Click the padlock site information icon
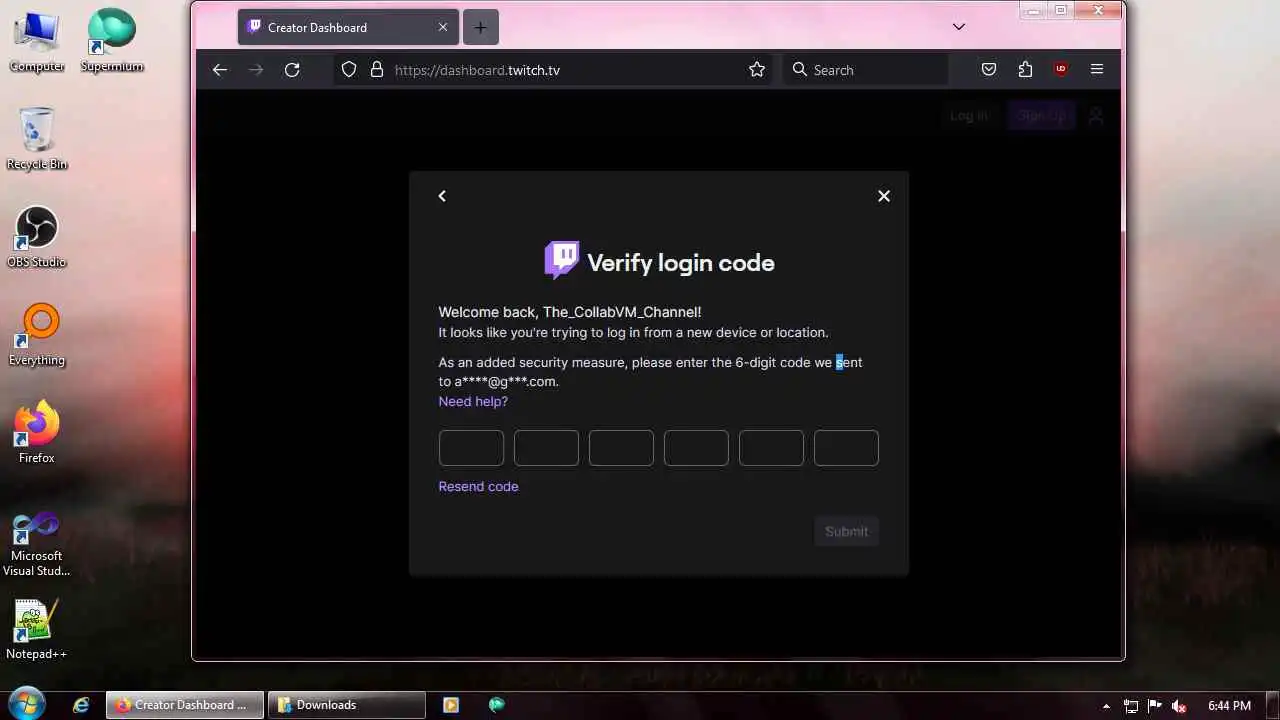The width and height of the screenshot is (1280, 720). click(x=377, y=70)
